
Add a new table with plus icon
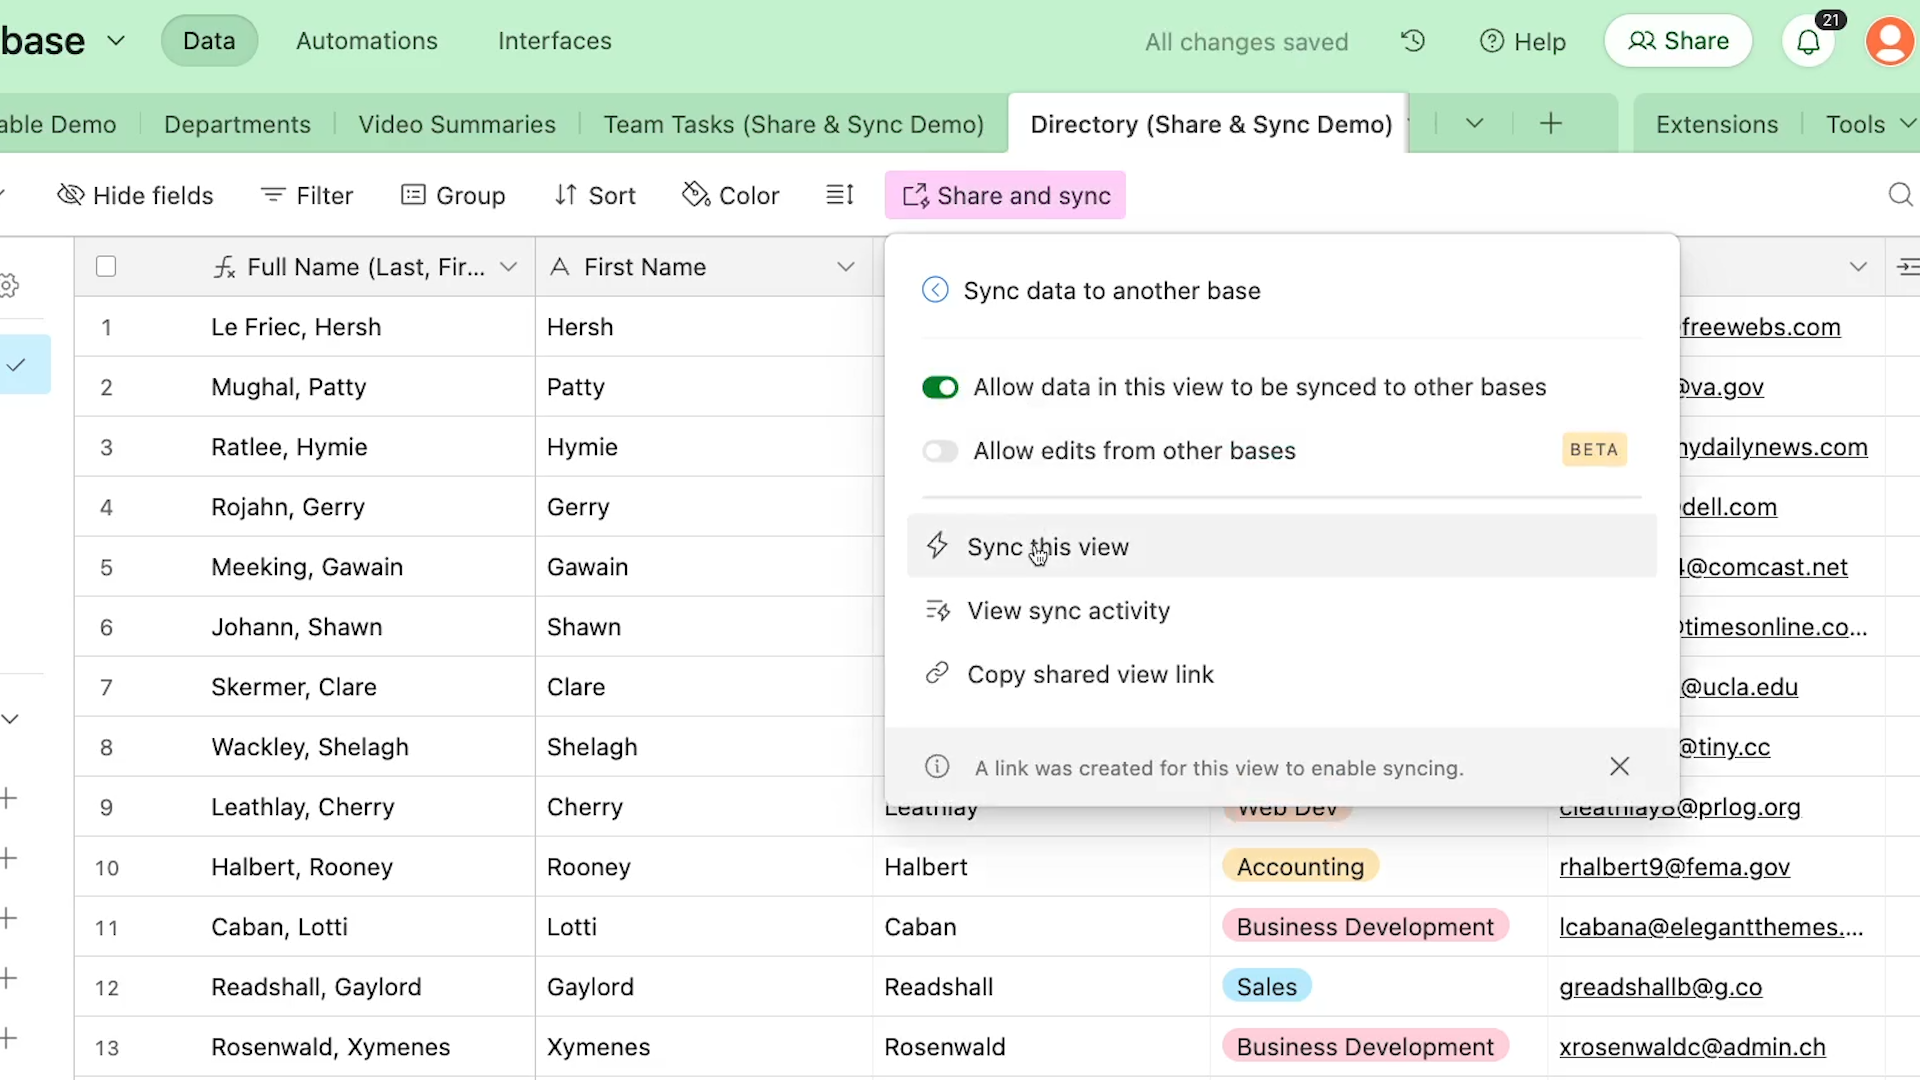1550,124
